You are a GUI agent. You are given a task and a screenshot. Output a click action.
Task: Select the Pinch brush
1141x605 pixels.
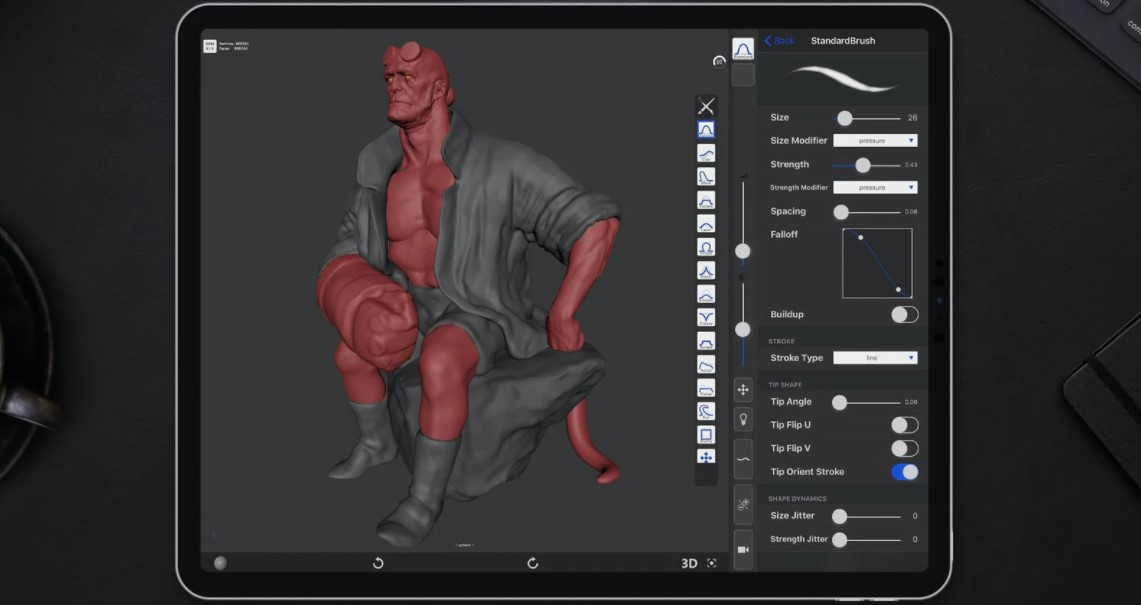tap(706, 271)
